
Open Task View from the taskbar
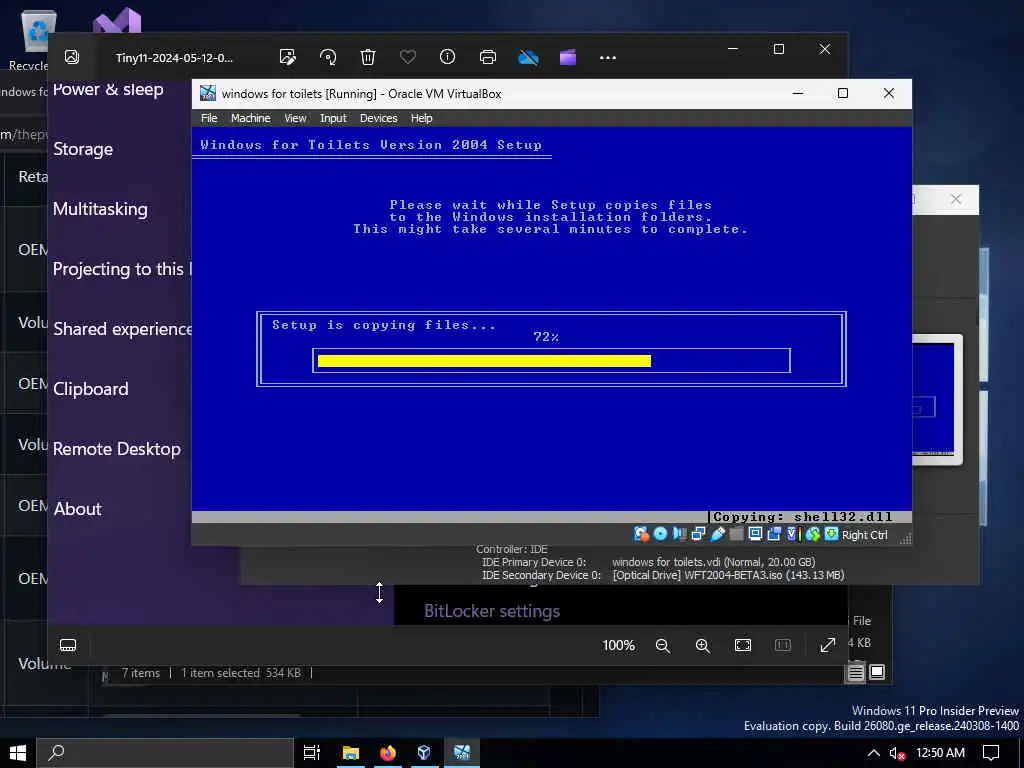312,753
